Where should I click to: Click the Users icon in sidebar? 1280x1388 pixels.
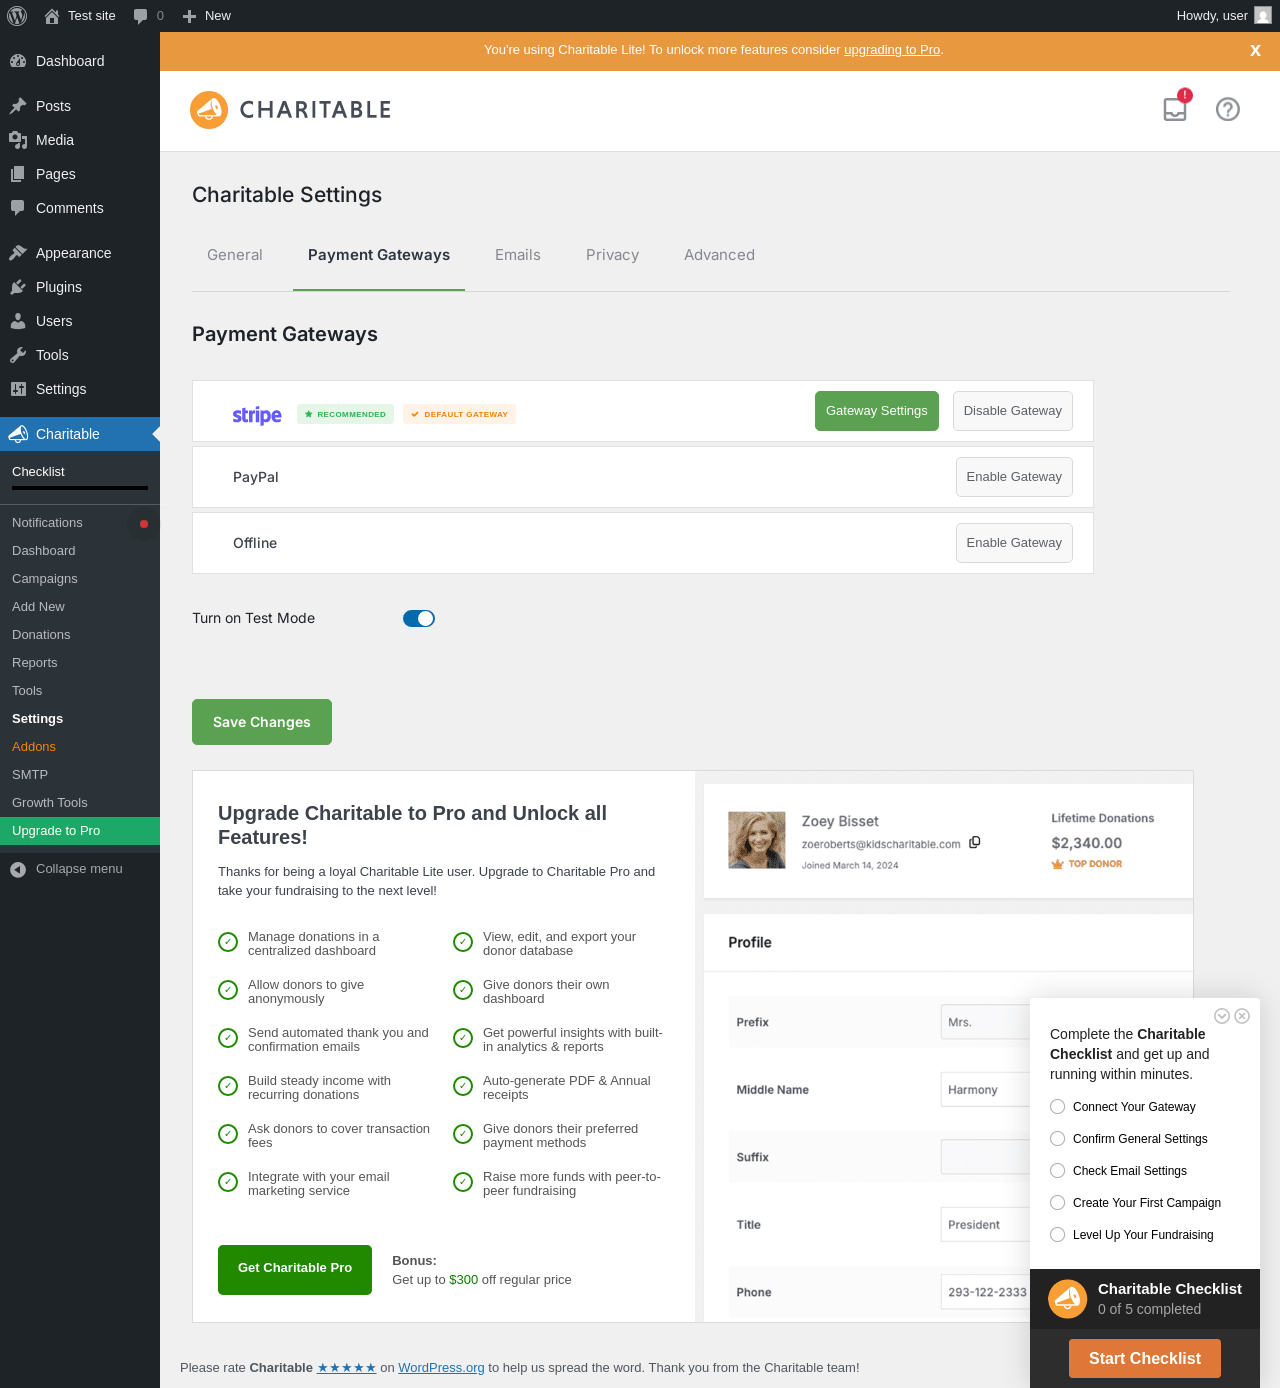pos(18,321)
